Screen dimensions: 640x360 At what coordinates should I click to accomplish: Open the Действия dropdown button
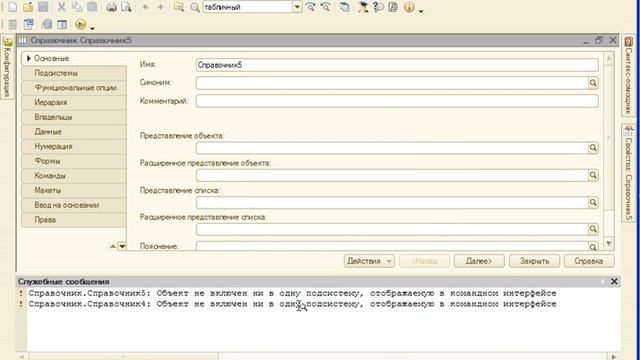pyautogui.click(x=369, y=261)
